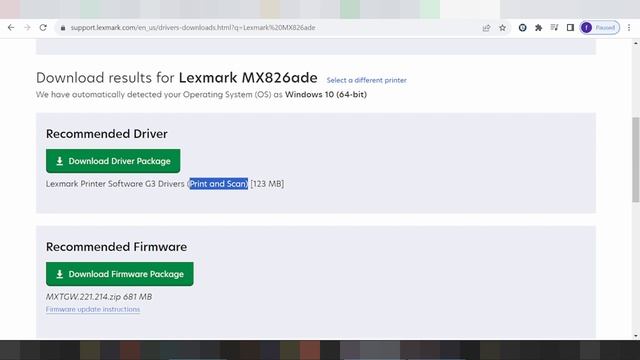Toggle the browser side panel
The width and height of the screenshot is (640, 360).
(570, 28)
